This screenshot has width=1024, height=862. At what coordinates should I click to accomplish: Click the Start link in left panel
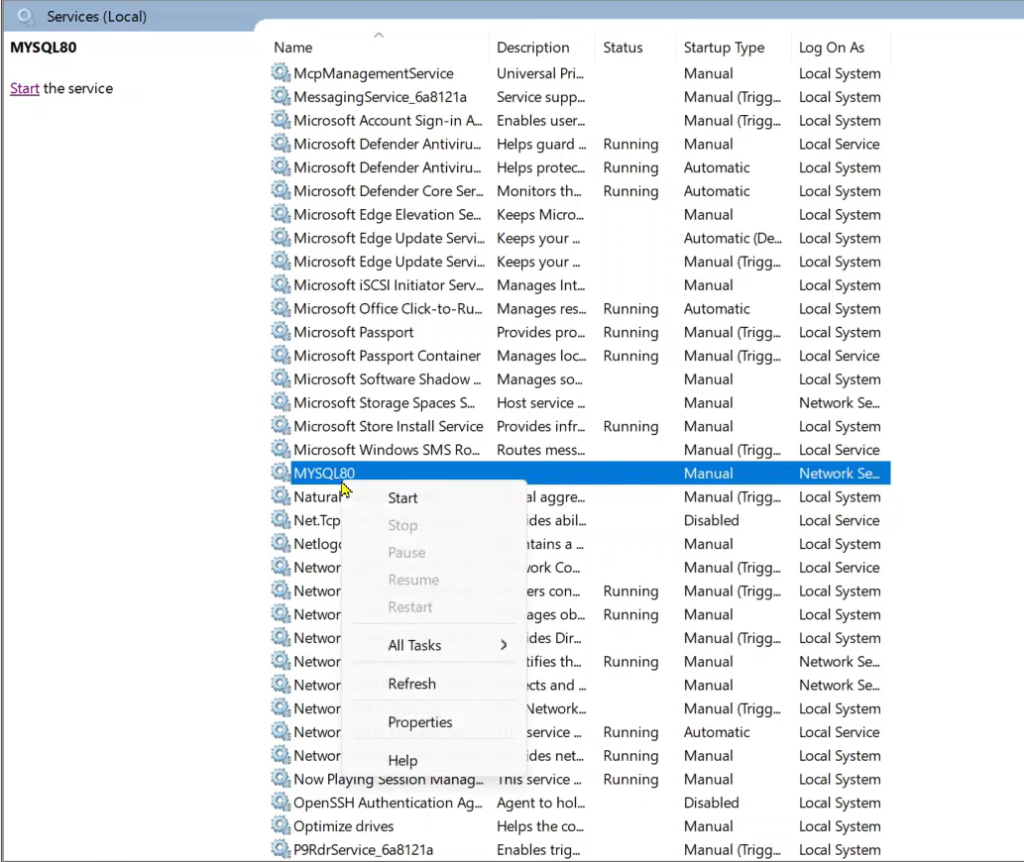click(x=24, y=88)
